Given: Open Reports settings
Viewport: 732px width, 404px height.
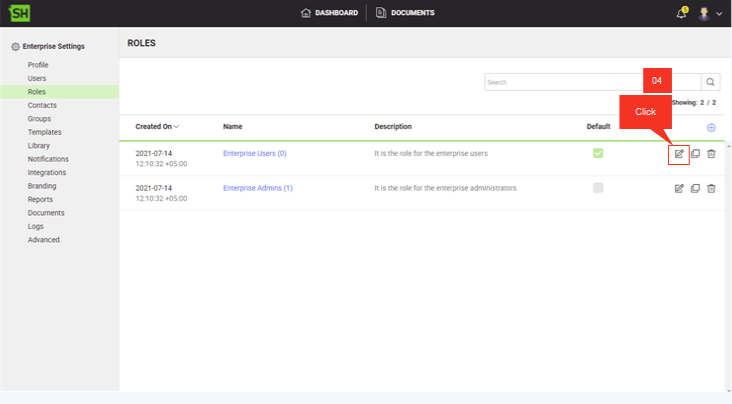Looking at the screenshot, I should (40, 199).
